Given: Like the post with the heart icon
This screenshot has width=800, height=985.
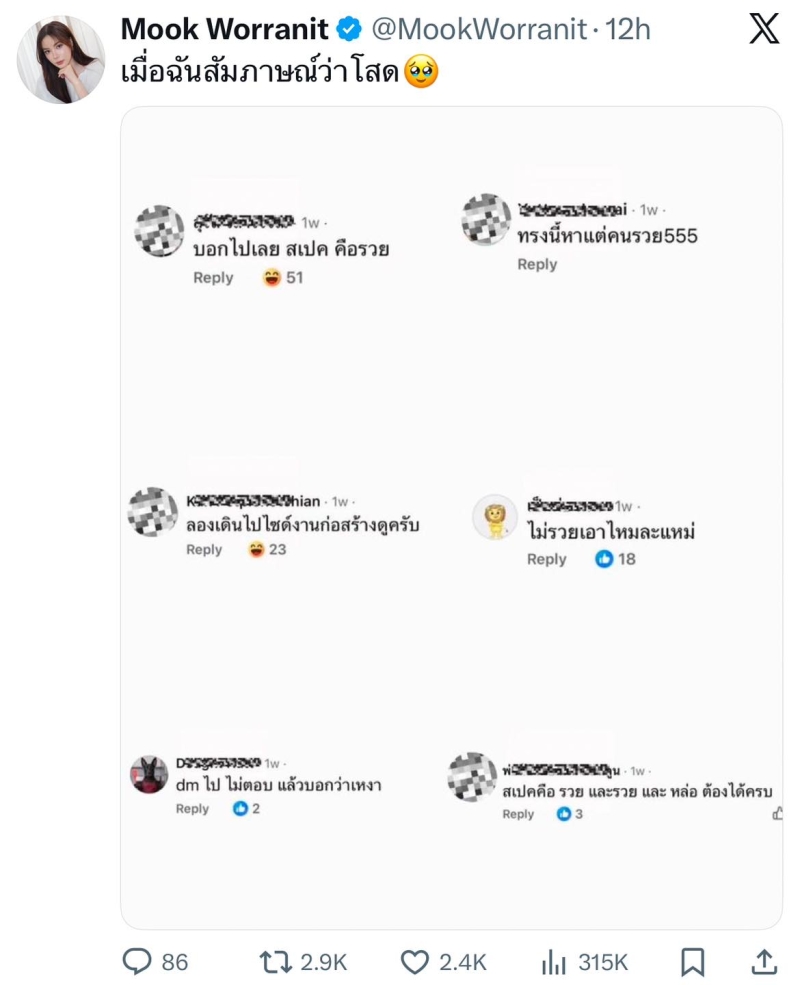Looking at the screenshot, I should (x=414, y=962).
